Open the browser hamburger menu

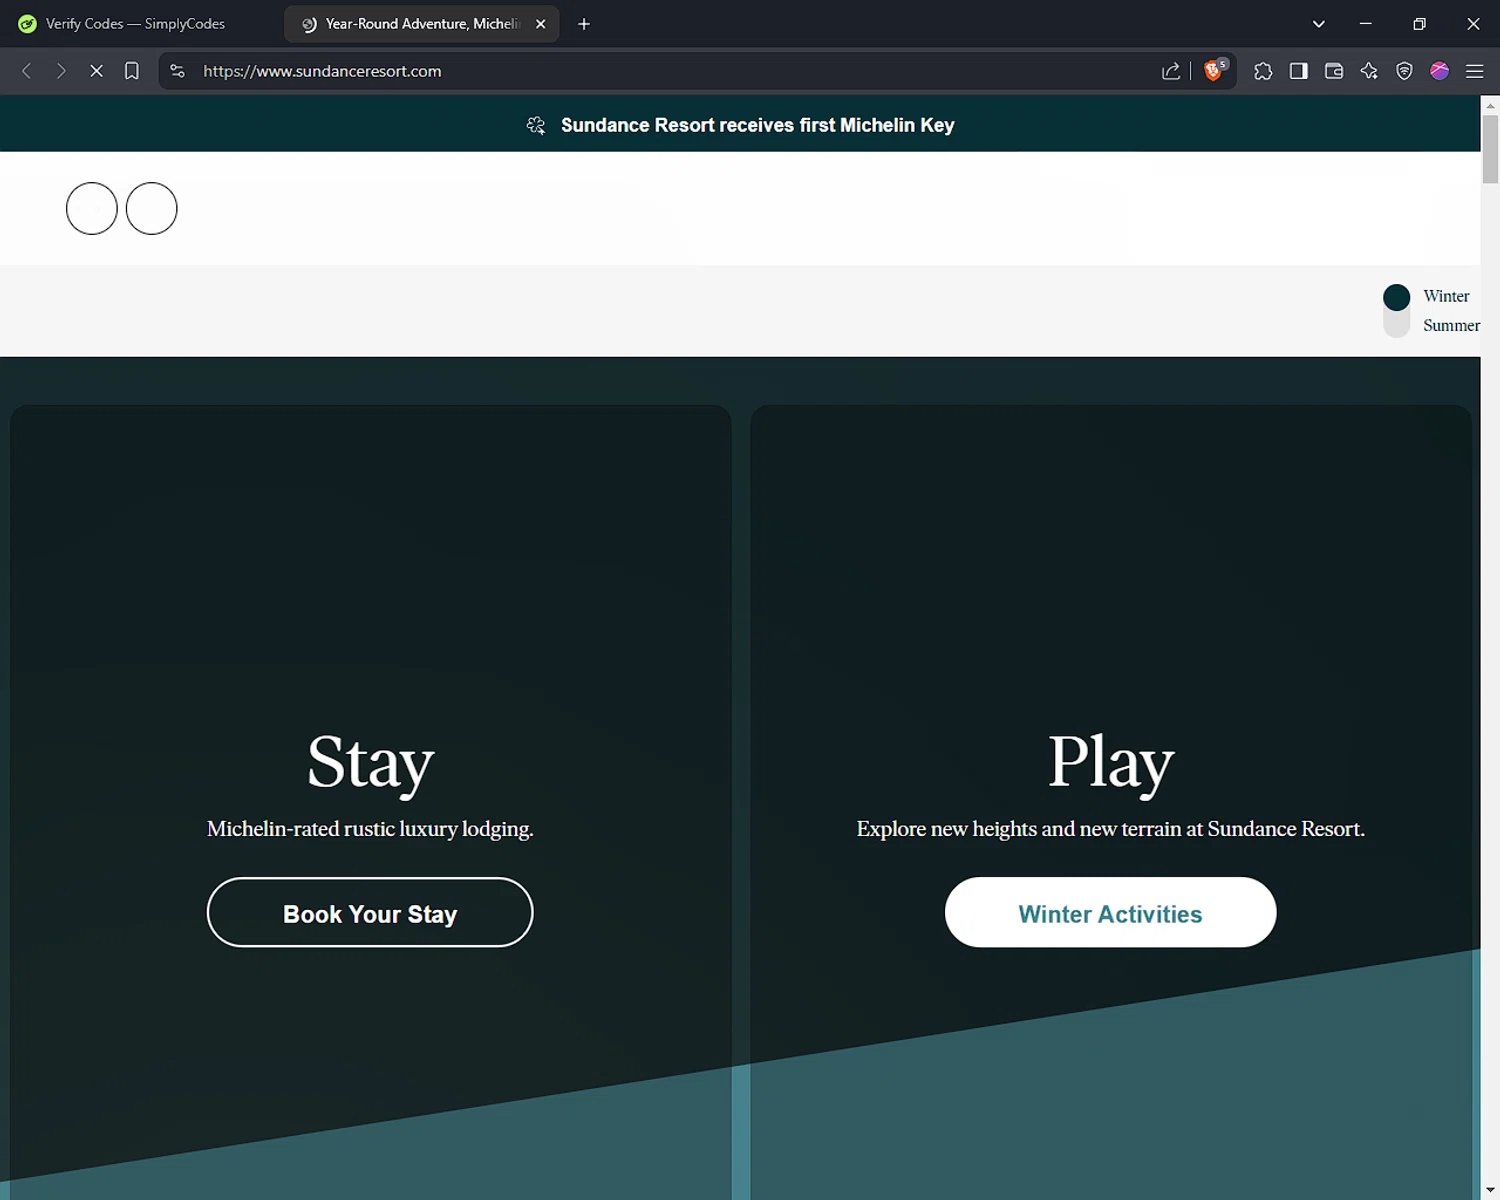(1474, 71)
